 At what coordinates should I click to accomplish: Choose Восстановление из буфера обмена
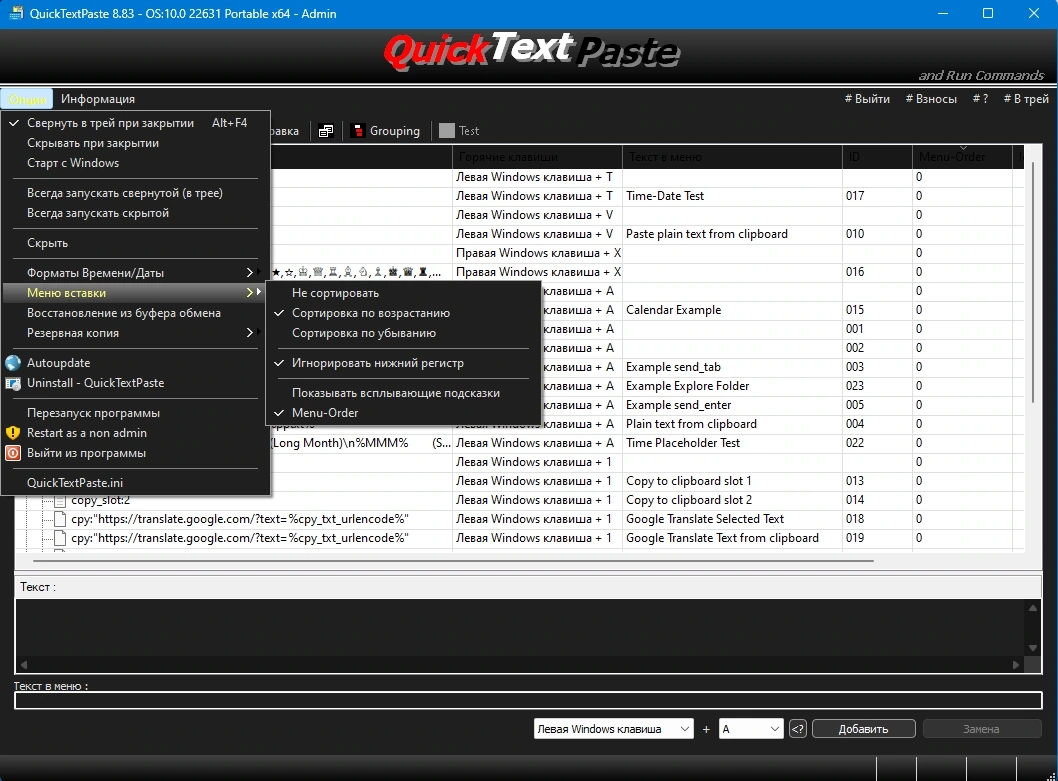[136, 313]
